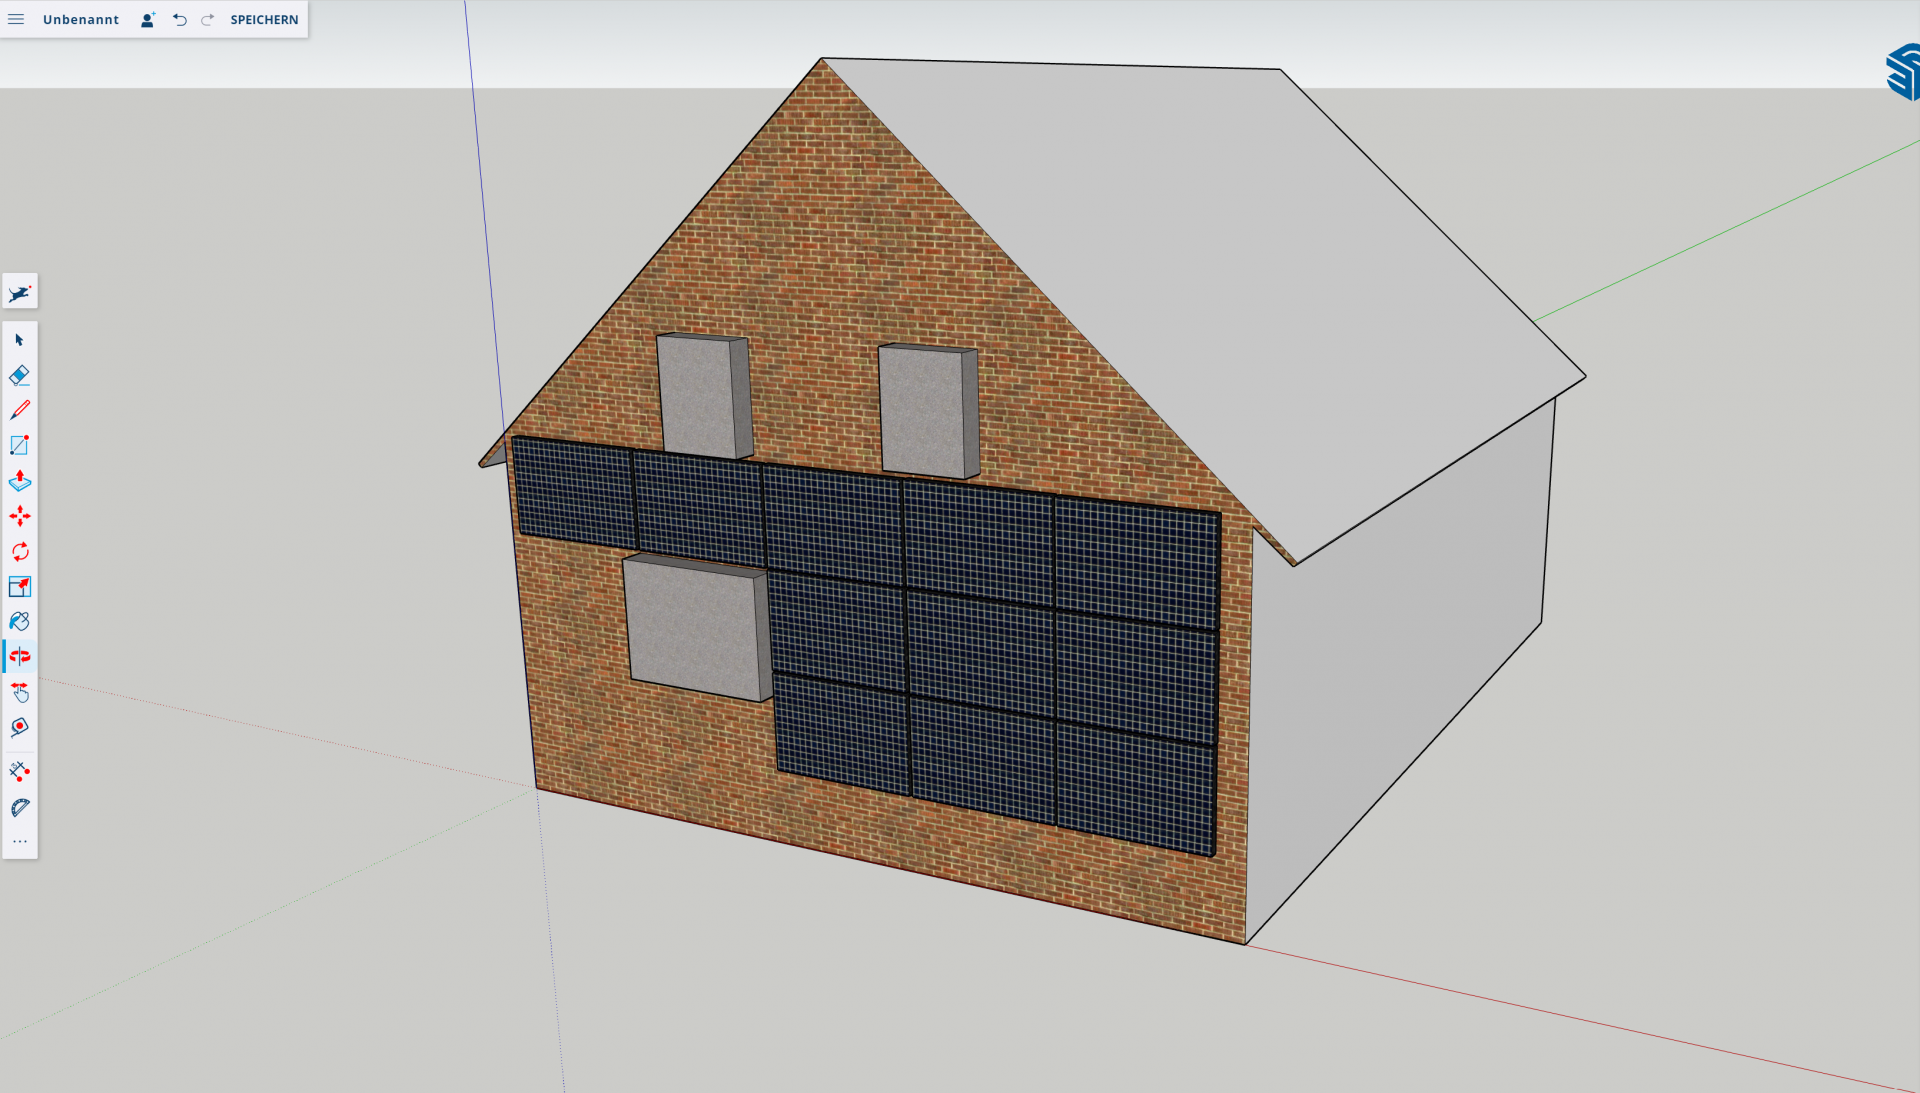Viewport: 1920px width, 1093px height.
Task: Activate the Rectangle shape tool
Action: [x=20, y=445]
